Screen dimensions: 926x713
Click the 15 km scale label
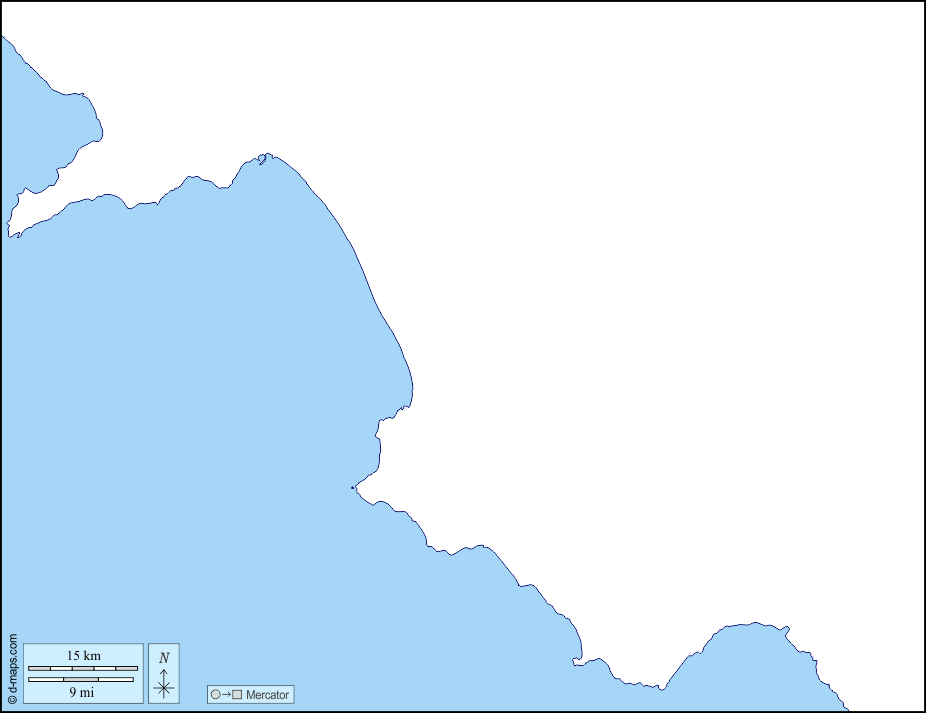pos(83,656)
